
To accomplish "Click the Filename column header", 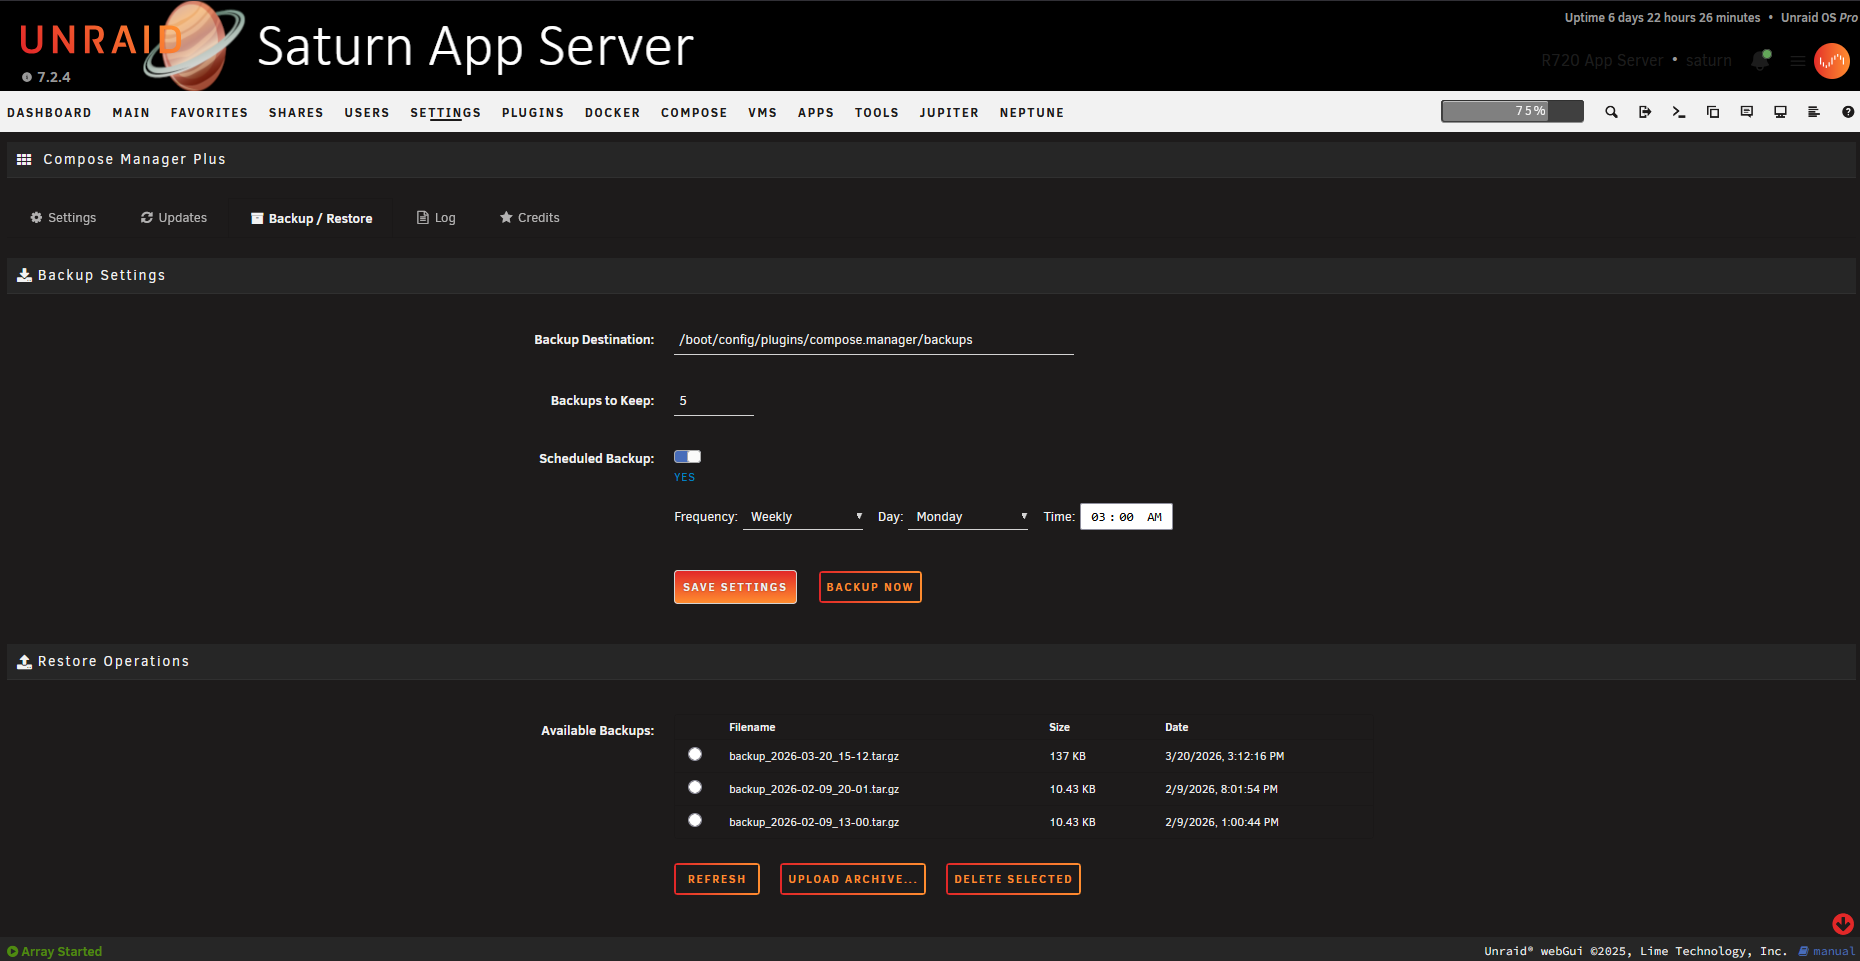I will pos(752,727).
